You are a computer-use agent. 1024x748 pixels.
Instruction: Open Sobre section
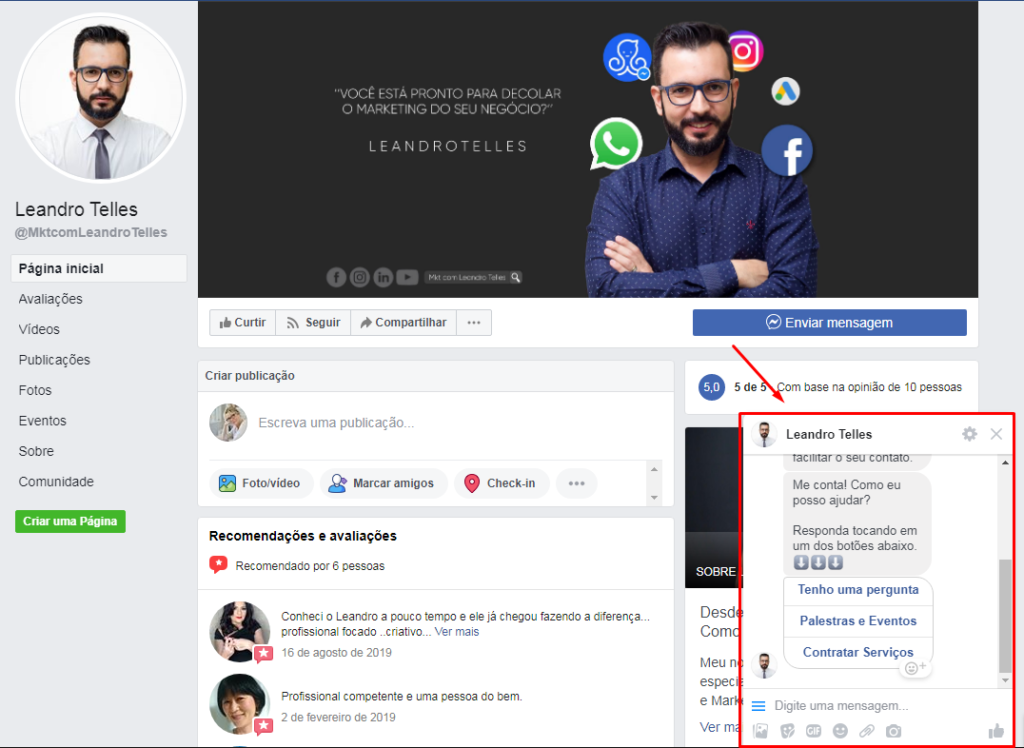click(37, 451)
